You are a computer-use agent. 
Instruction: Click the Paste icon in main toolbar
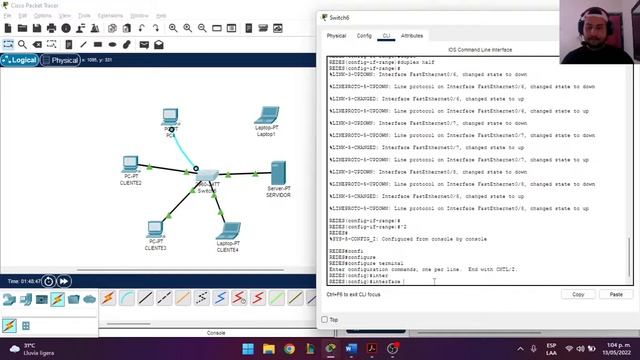pyautogui.click(x=127, y=28)
